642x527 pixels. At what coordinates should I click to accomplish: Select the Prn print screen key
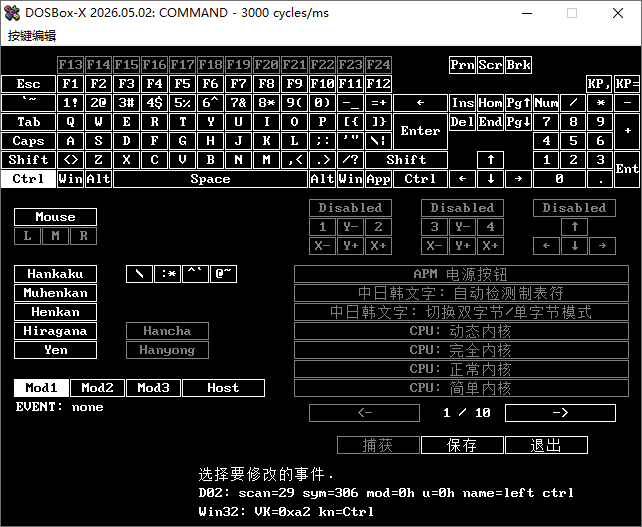[462, 65]
